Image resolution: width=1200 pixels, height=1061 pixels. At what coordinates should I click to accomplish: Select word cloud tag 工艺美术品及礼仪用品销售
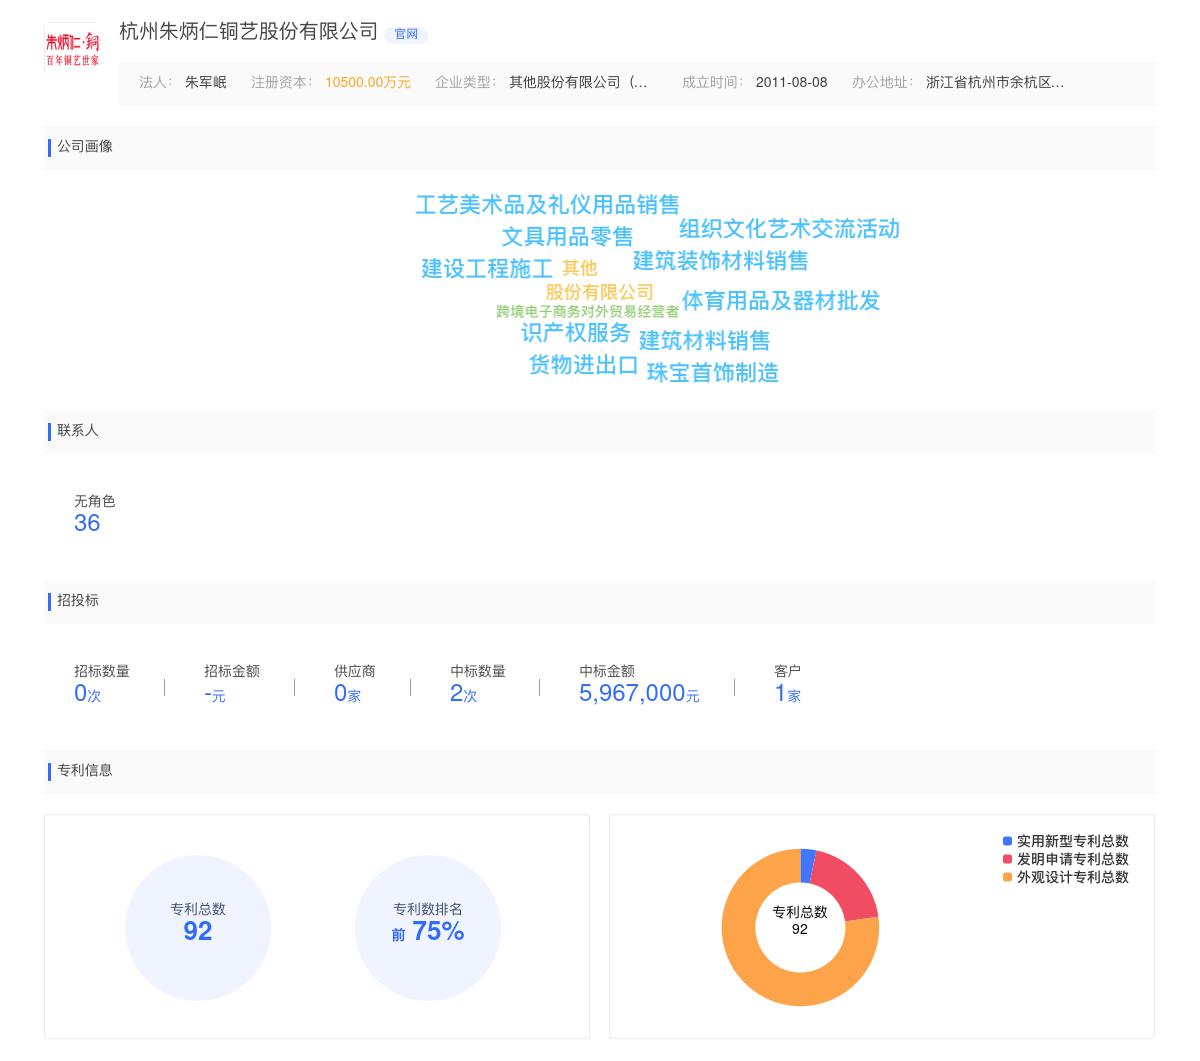point(547,205)
